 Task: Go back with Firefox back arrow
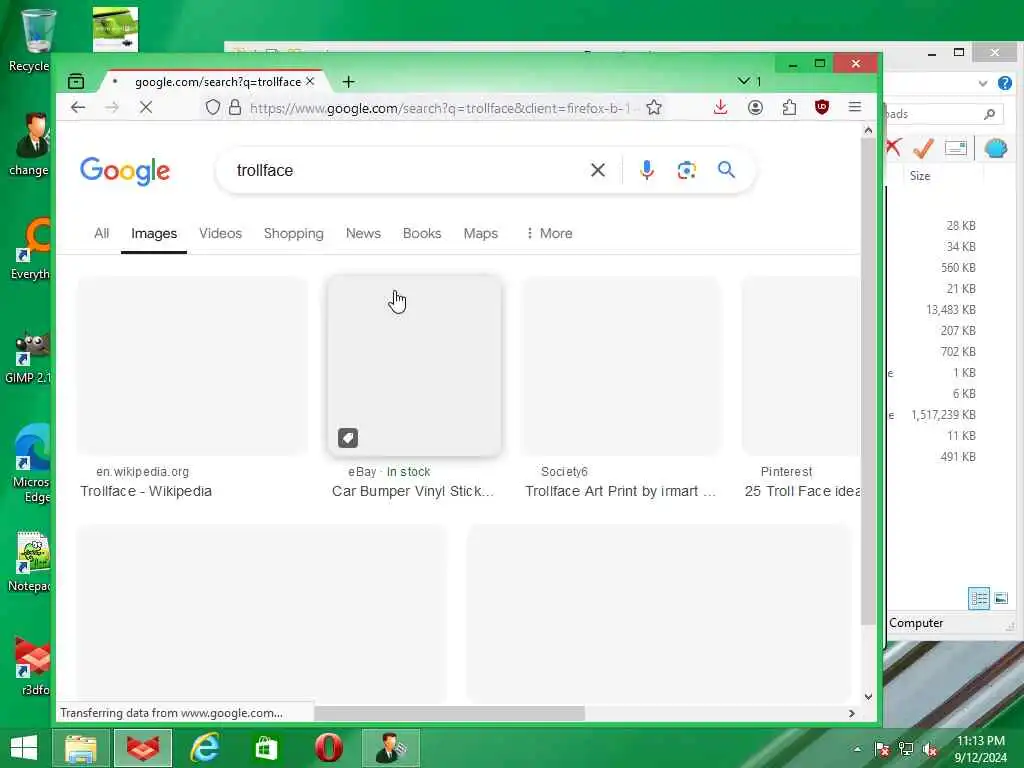(78, 107)
